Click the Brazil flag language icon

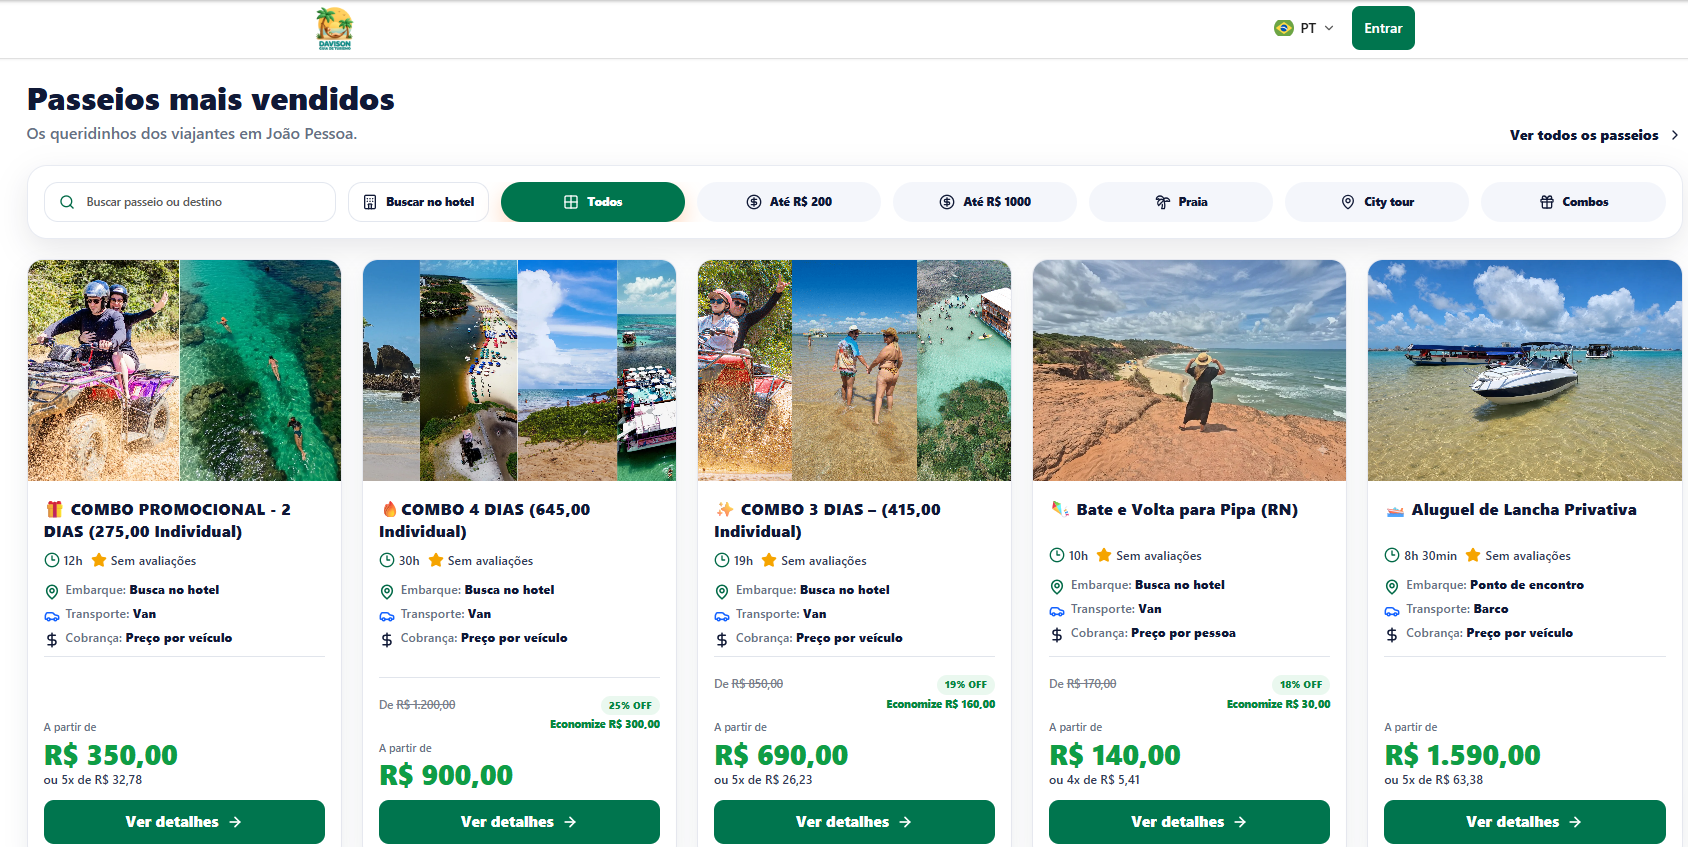[x=1284, y=28]
